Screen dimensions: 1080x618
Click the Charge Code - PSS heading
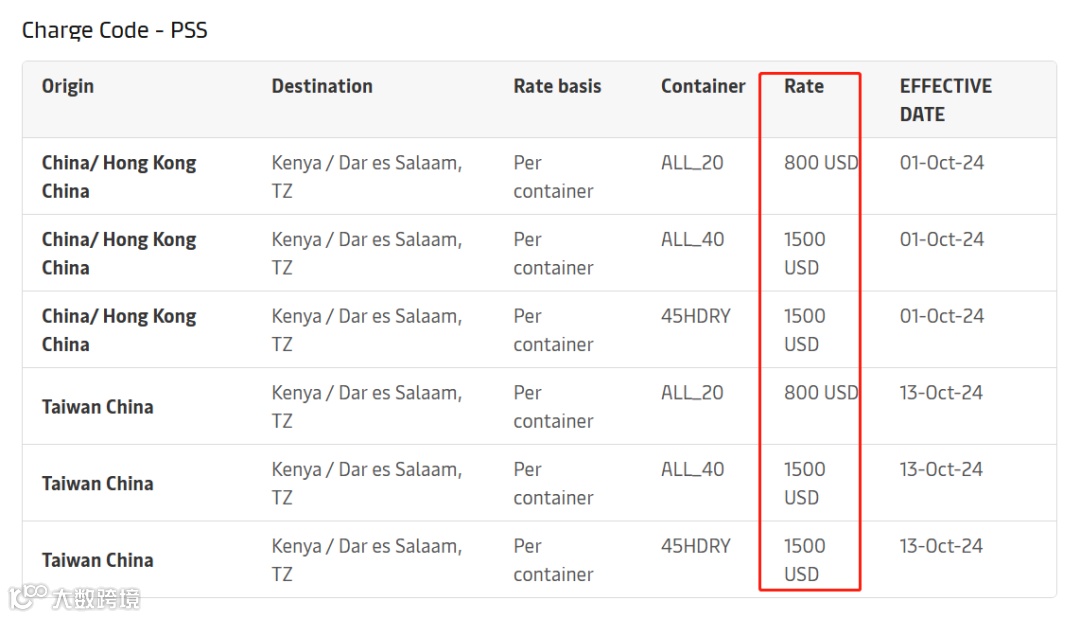point(115,30)
